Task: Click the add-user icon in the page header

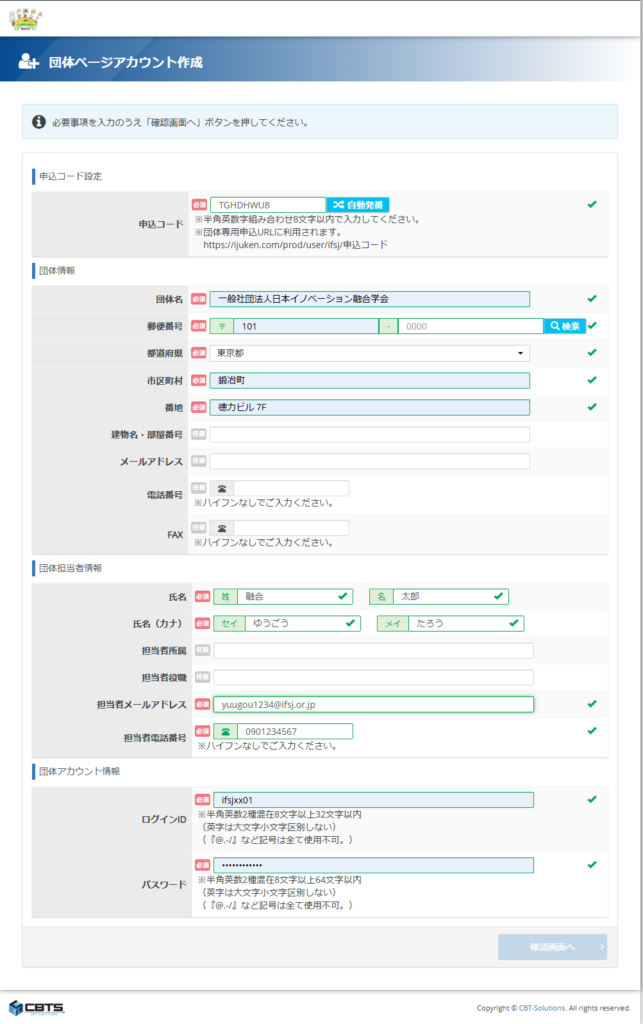Action: coord(28,62)
